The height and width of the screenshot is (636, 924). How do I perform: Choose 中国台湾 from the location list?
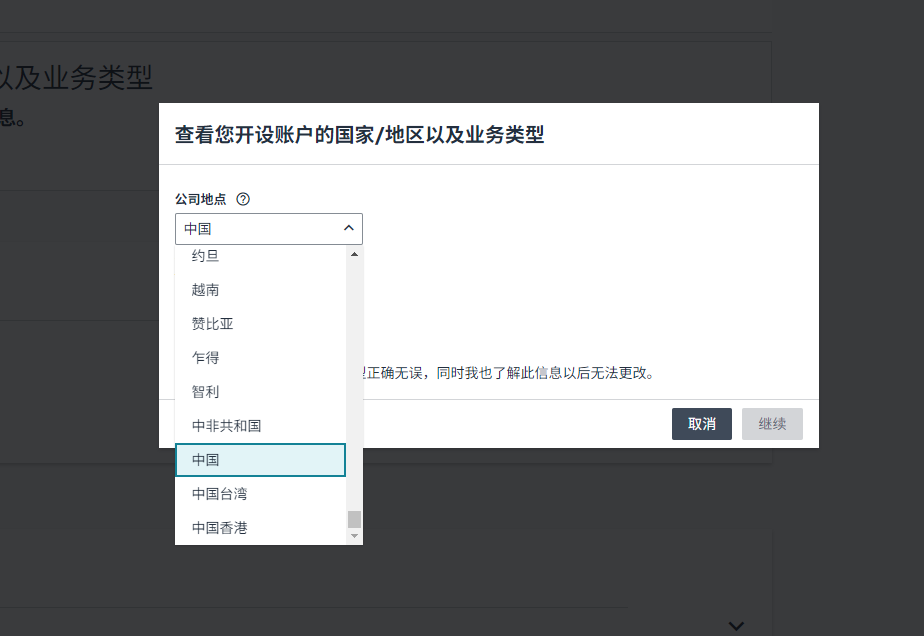coord(219,494)
